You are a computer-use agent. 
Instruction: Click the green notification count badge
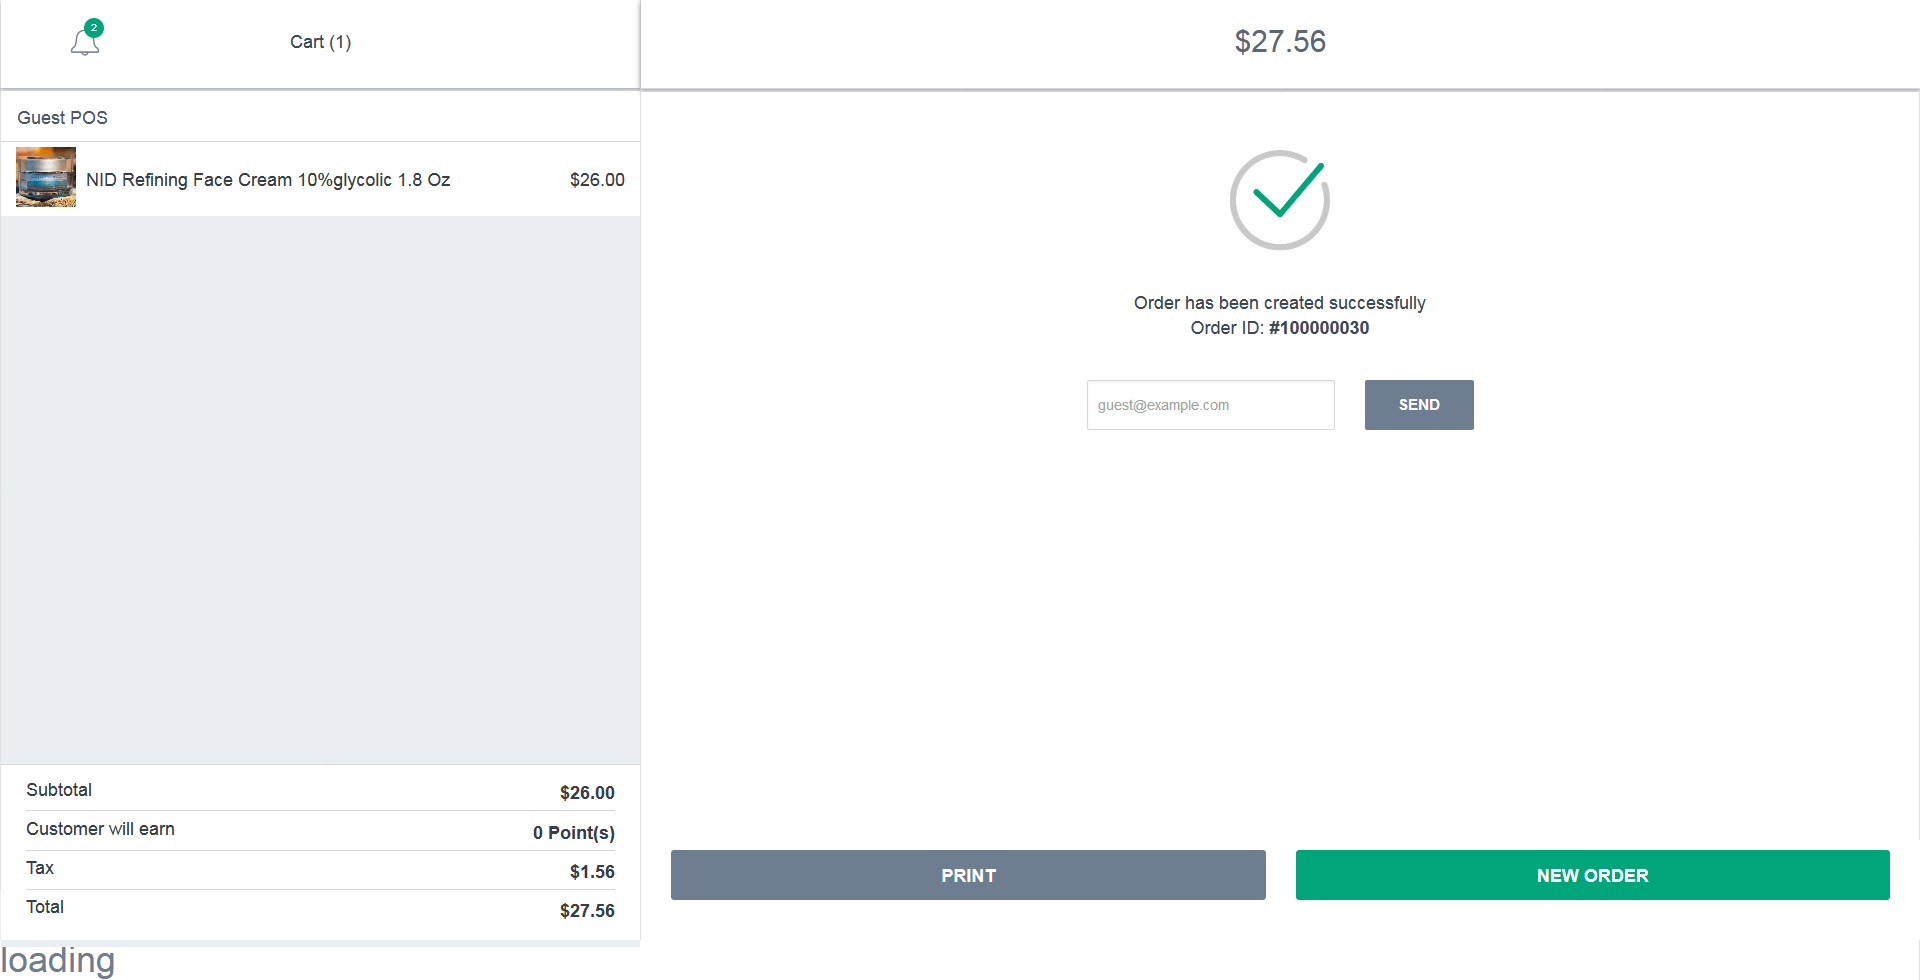94,28
